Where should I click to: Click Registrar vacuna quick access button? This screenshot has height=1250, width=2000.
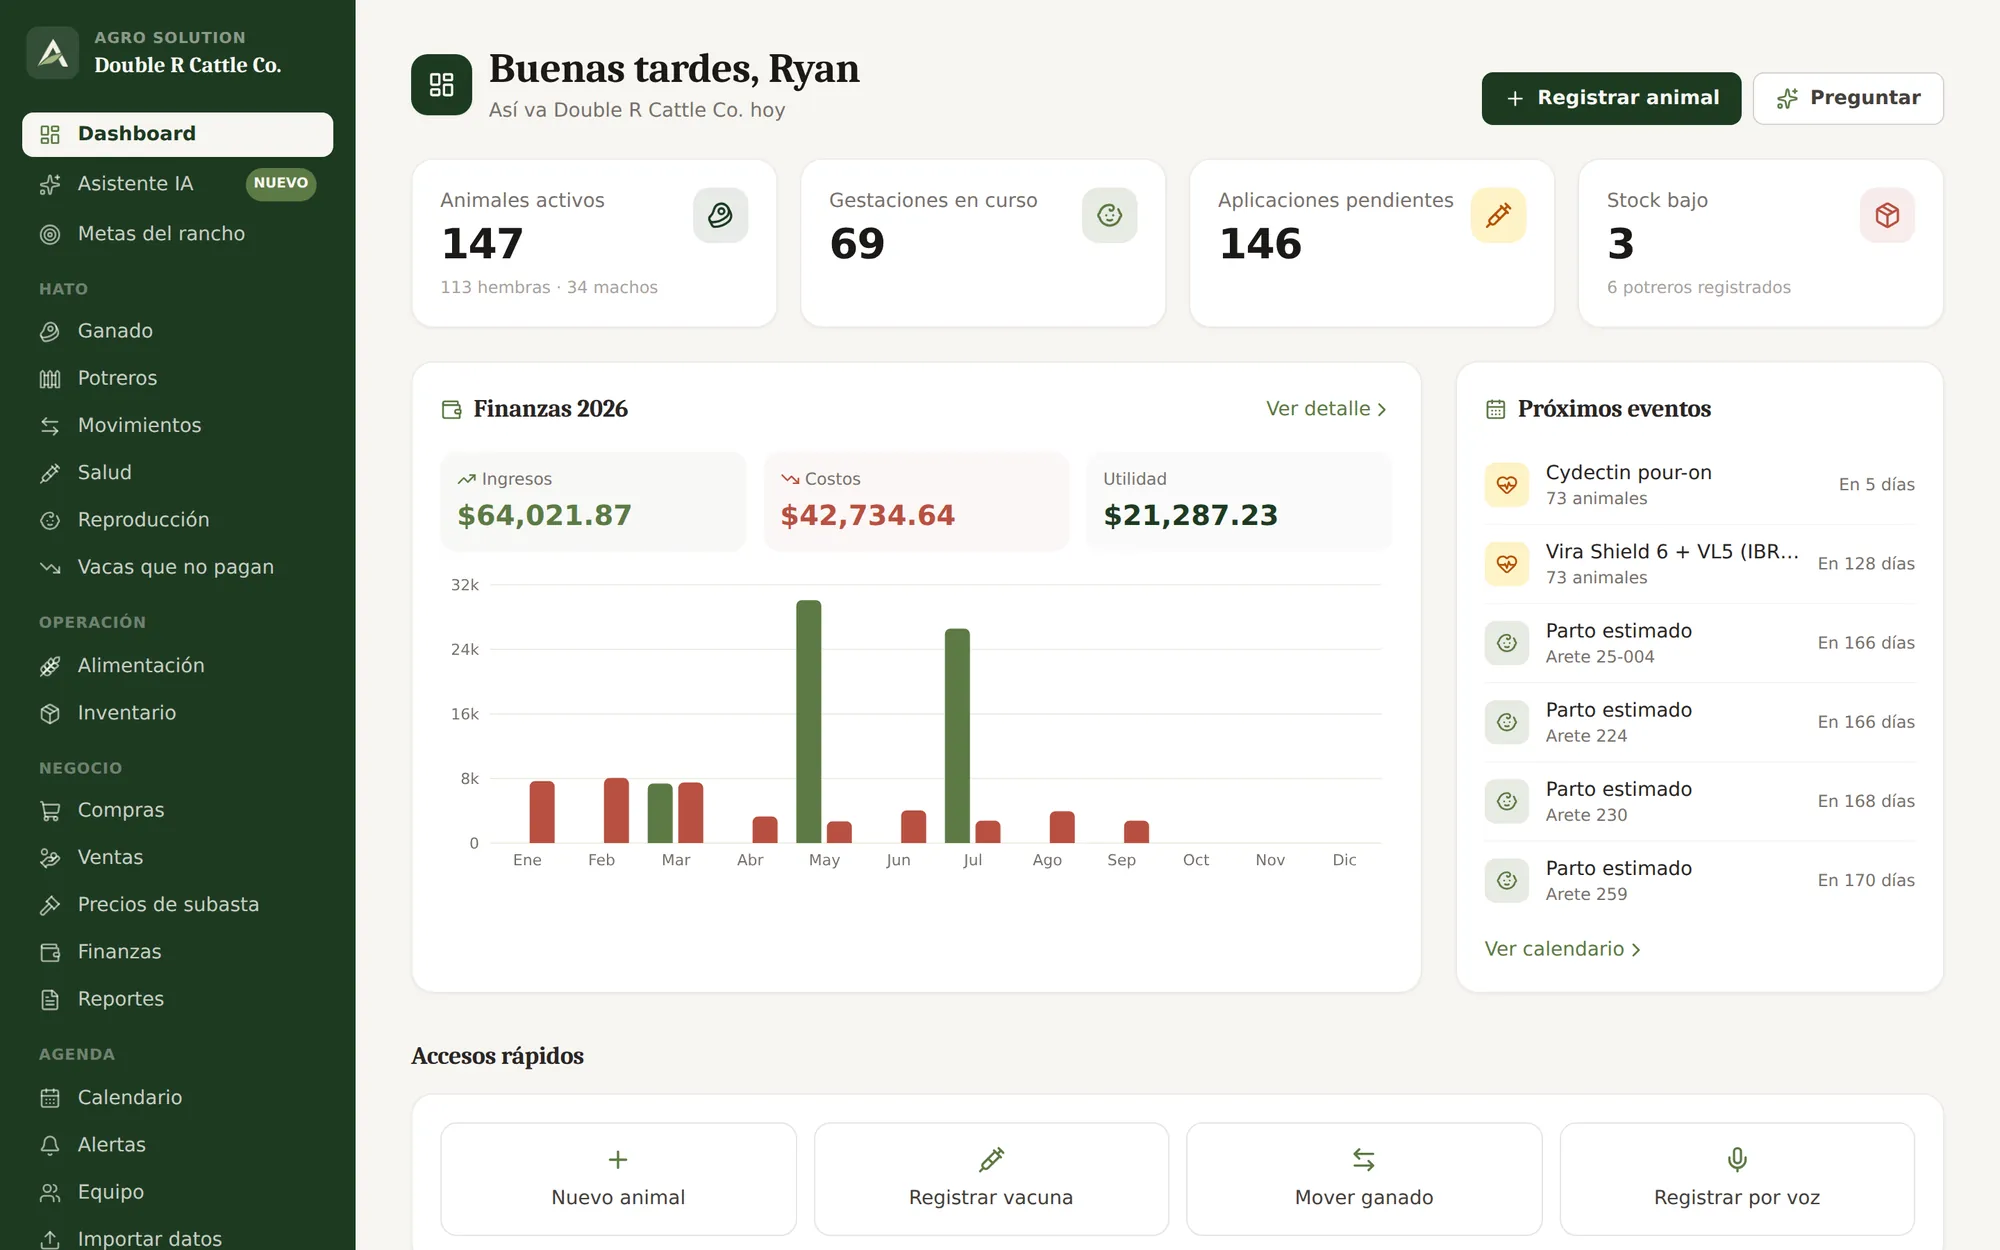coord(991,1179)
